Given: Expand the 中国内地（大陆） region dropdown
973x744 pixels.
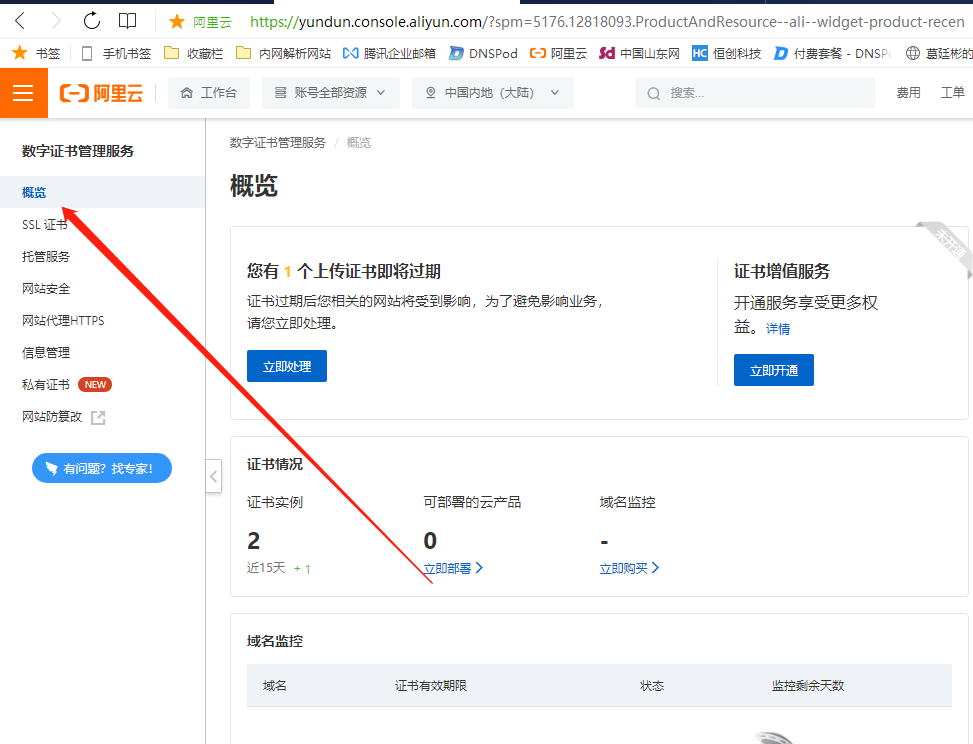Looking at the screenshot, I should click(x=492, y=93).
